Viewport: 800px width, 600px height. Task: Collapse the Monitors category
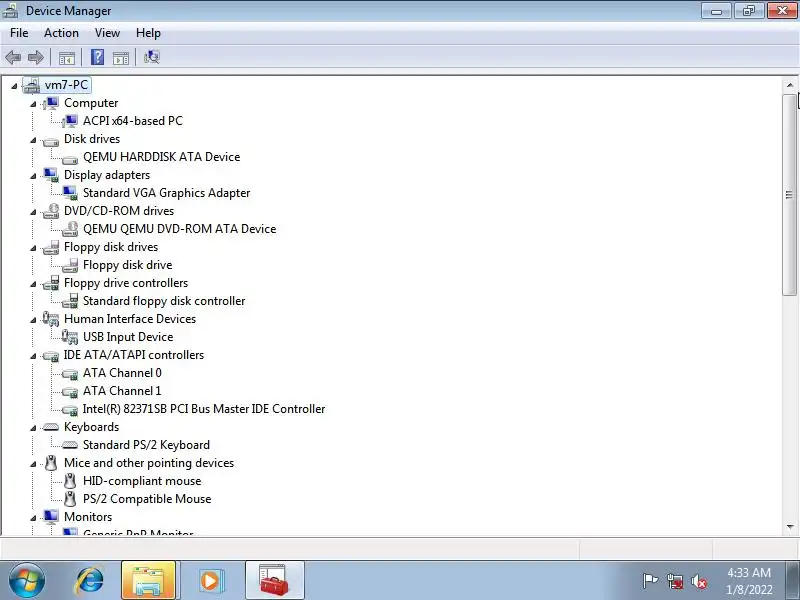[x=33, y=518]
